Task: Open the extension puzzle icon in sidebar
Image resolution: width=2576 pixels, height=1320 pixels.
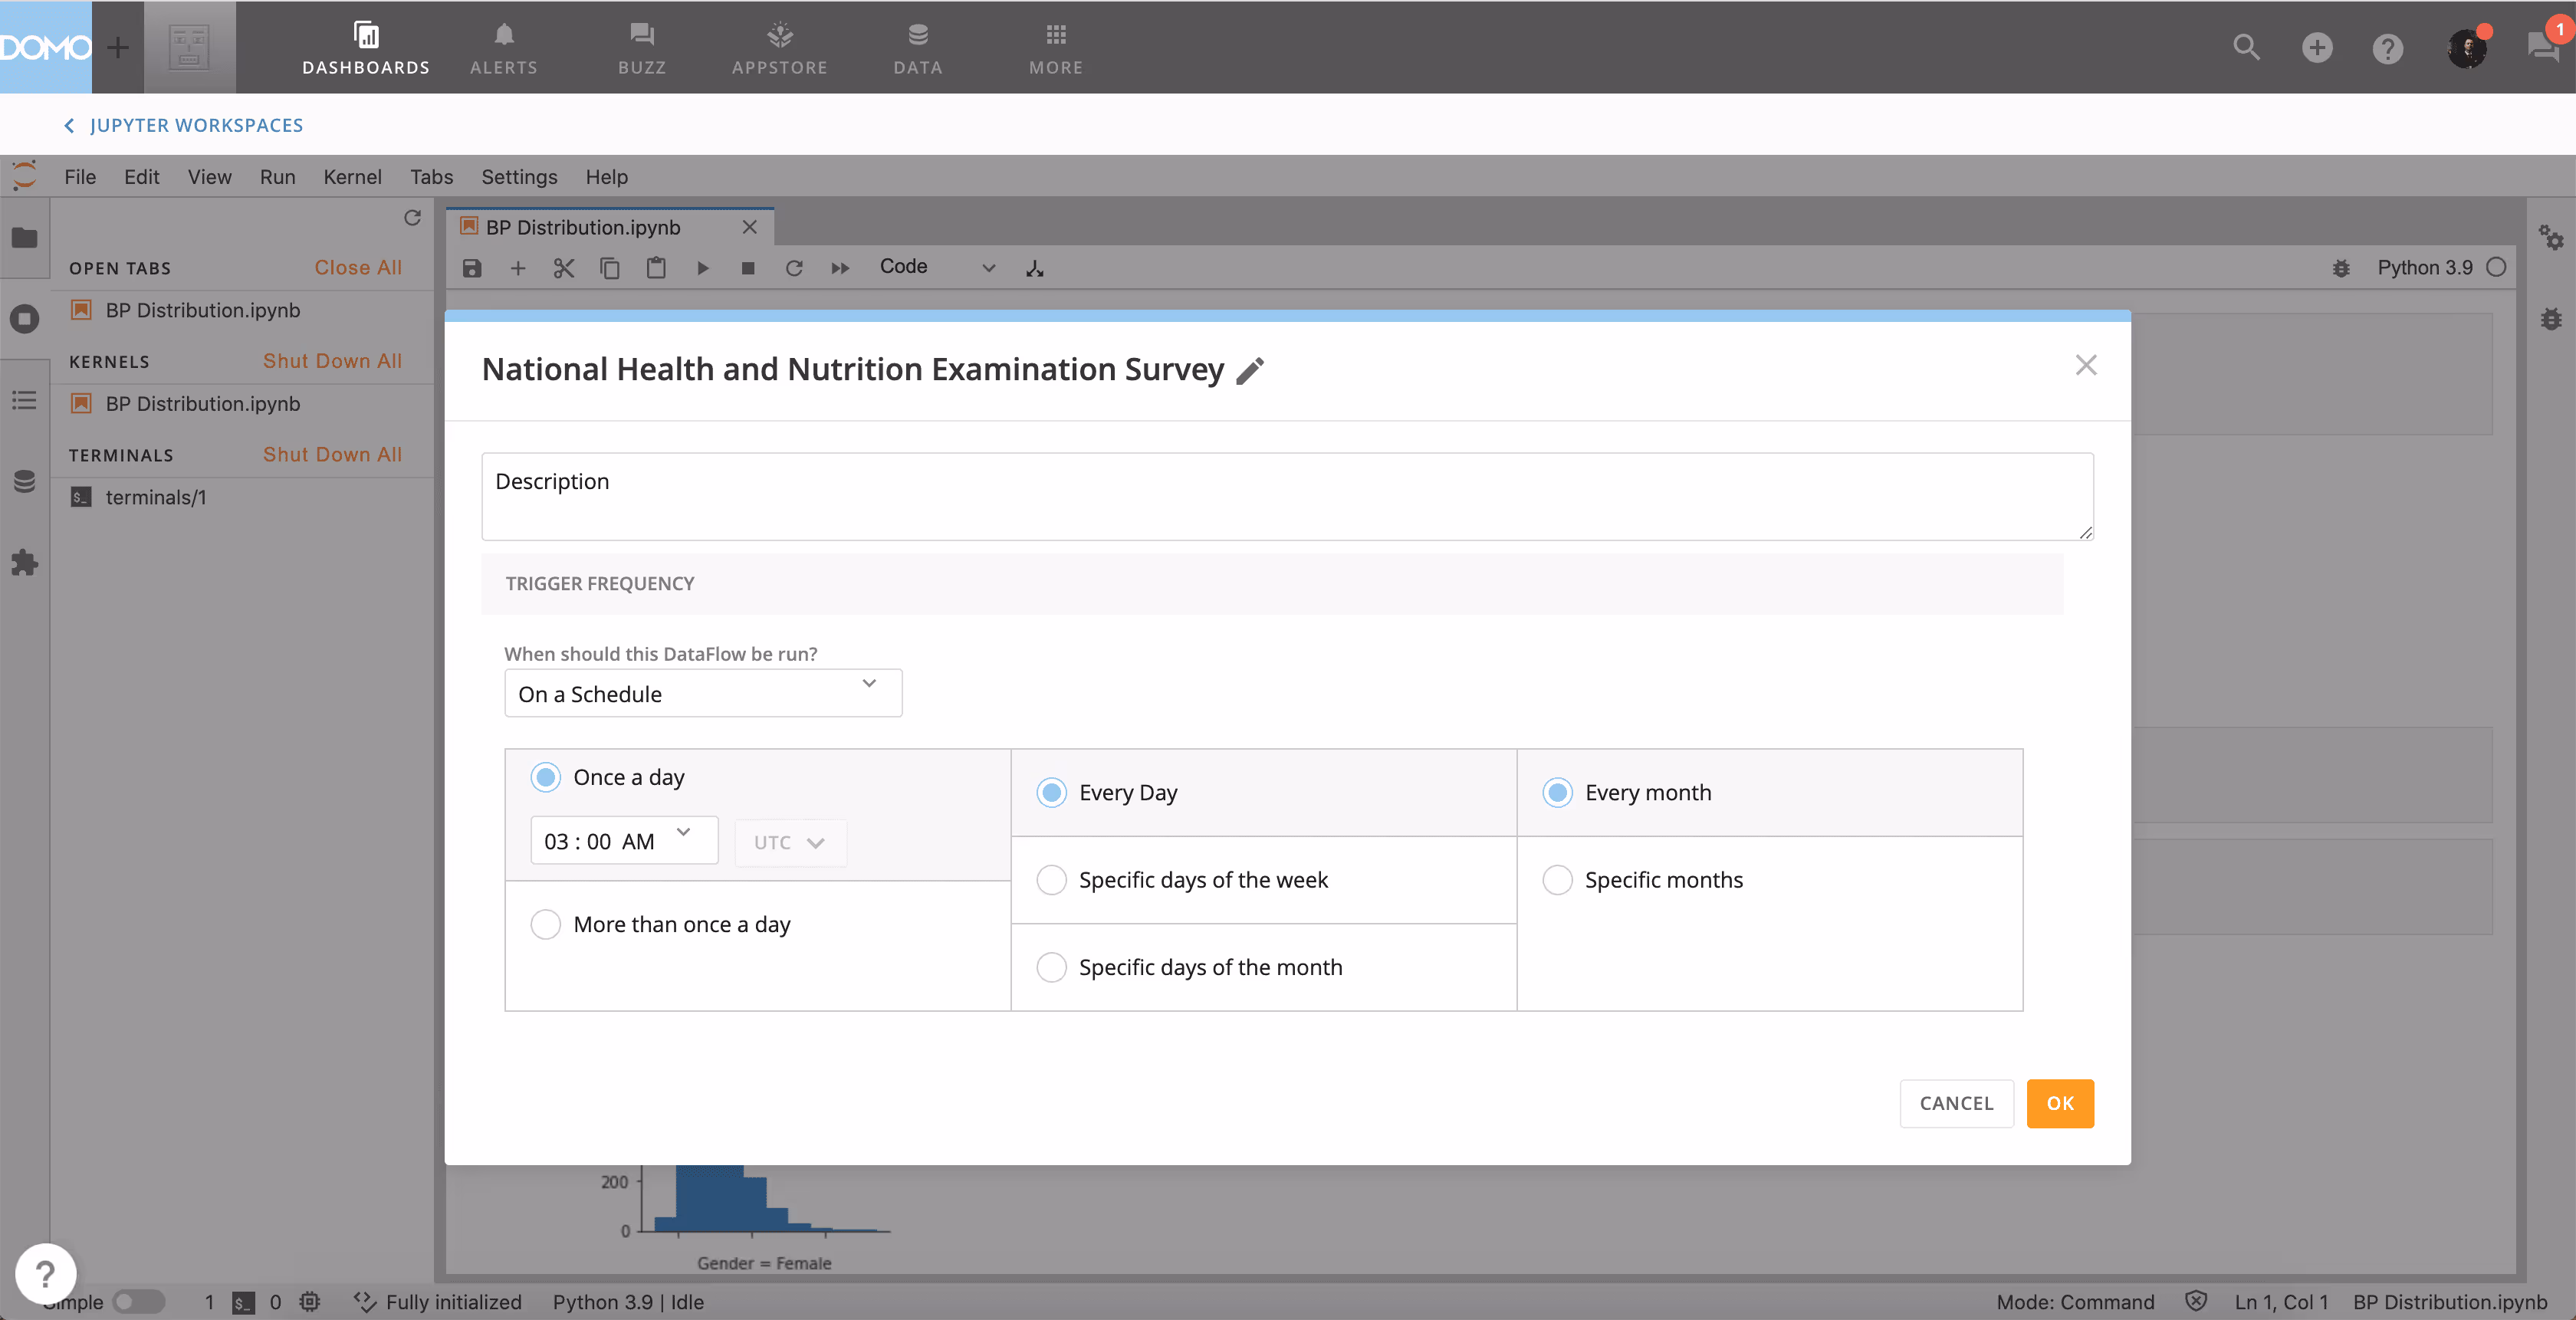Action: pyautogui.click(x=25, y=563)
